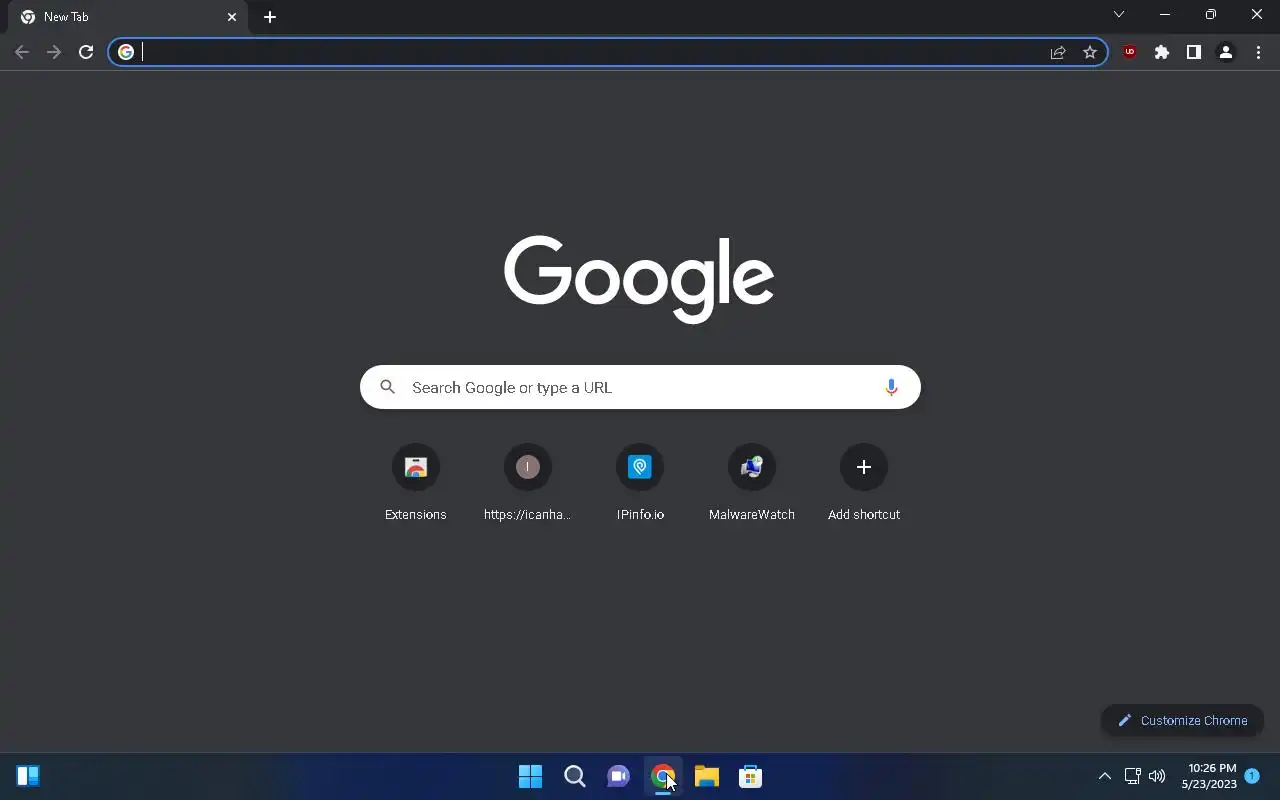Open the Widgets panel icon
The image size is (1280, 800).
(x=28, y=776)
